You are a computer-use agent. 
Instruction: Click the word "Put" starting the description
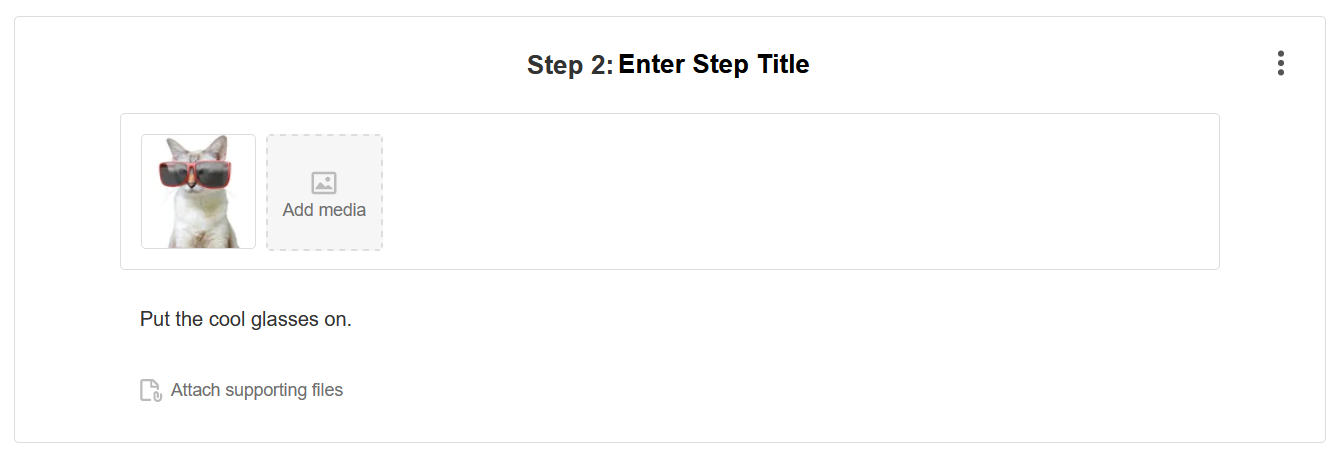tap(154, 320)
